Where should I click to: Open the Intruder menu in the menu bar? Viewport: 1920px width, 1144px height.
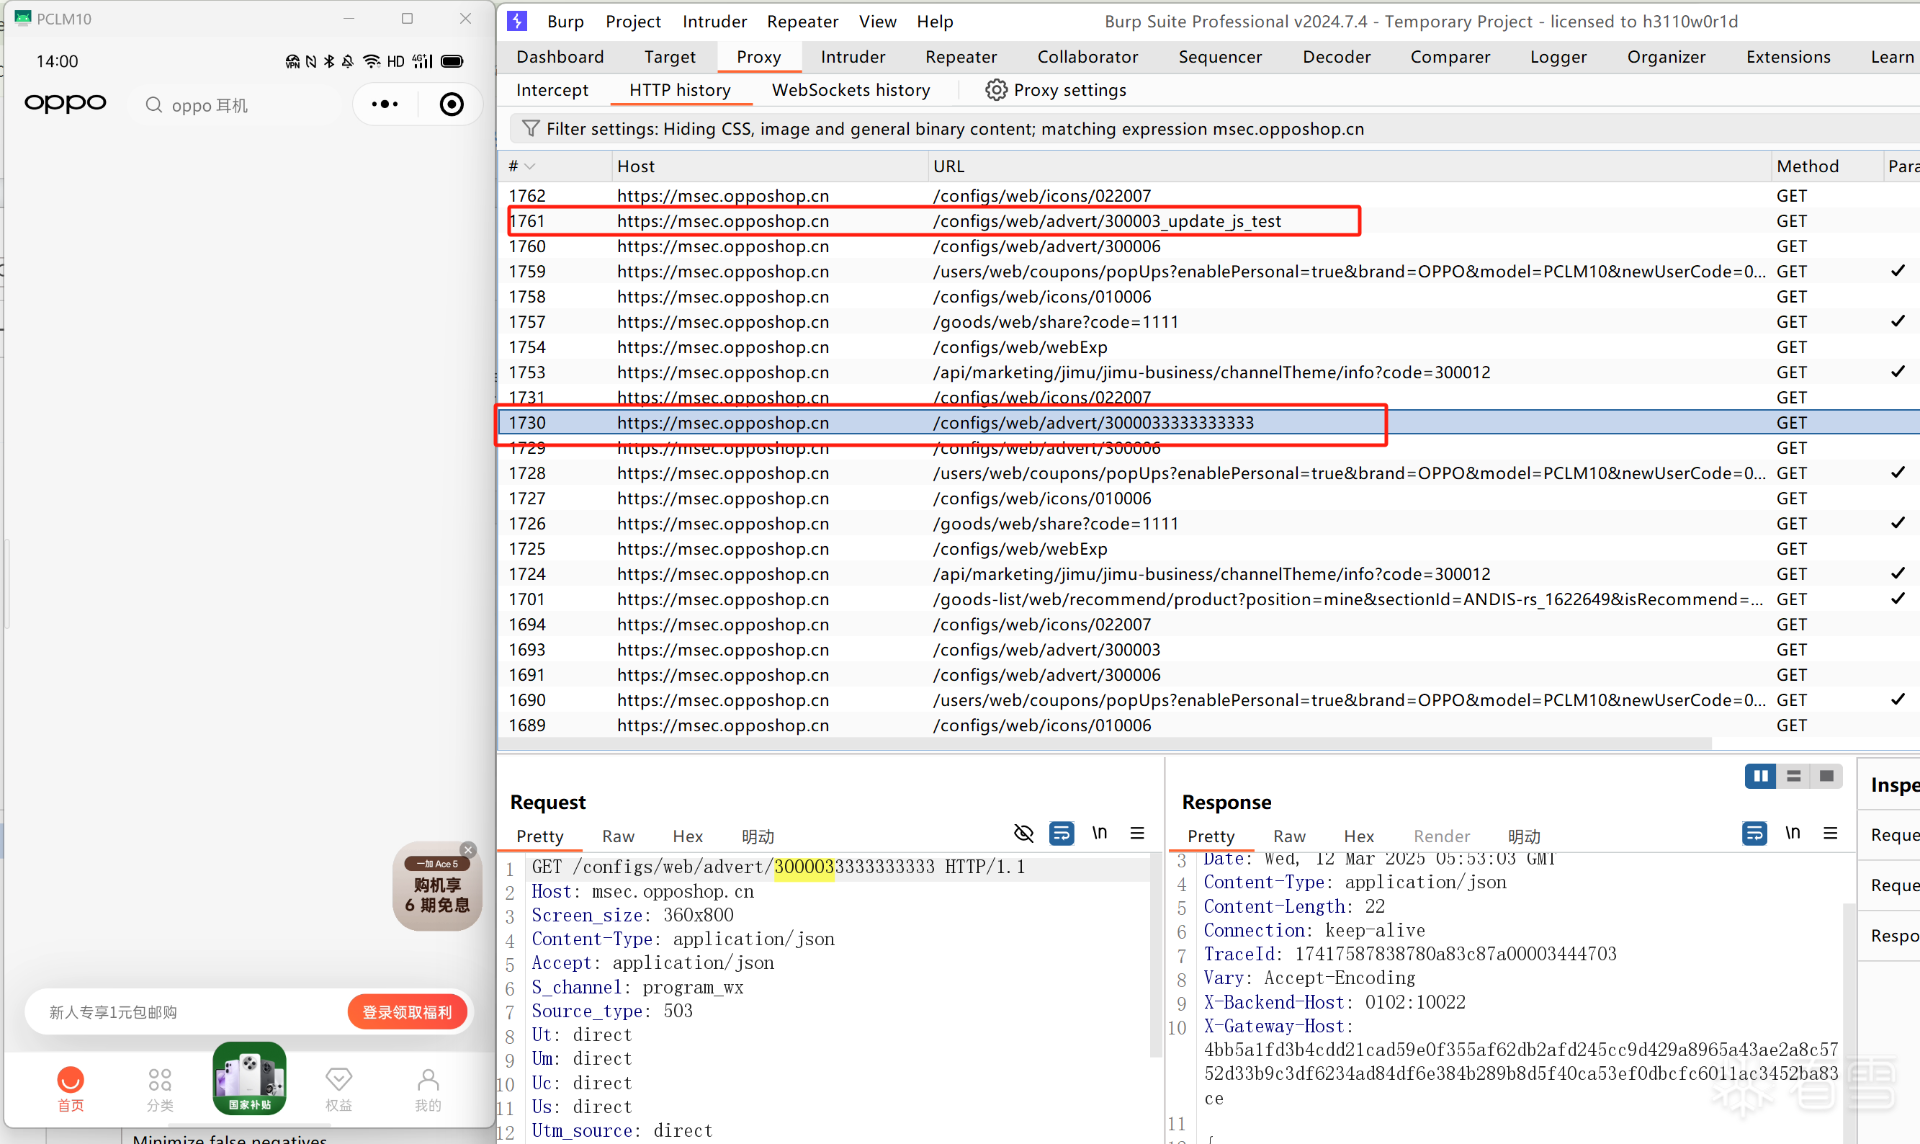[713, 20]
